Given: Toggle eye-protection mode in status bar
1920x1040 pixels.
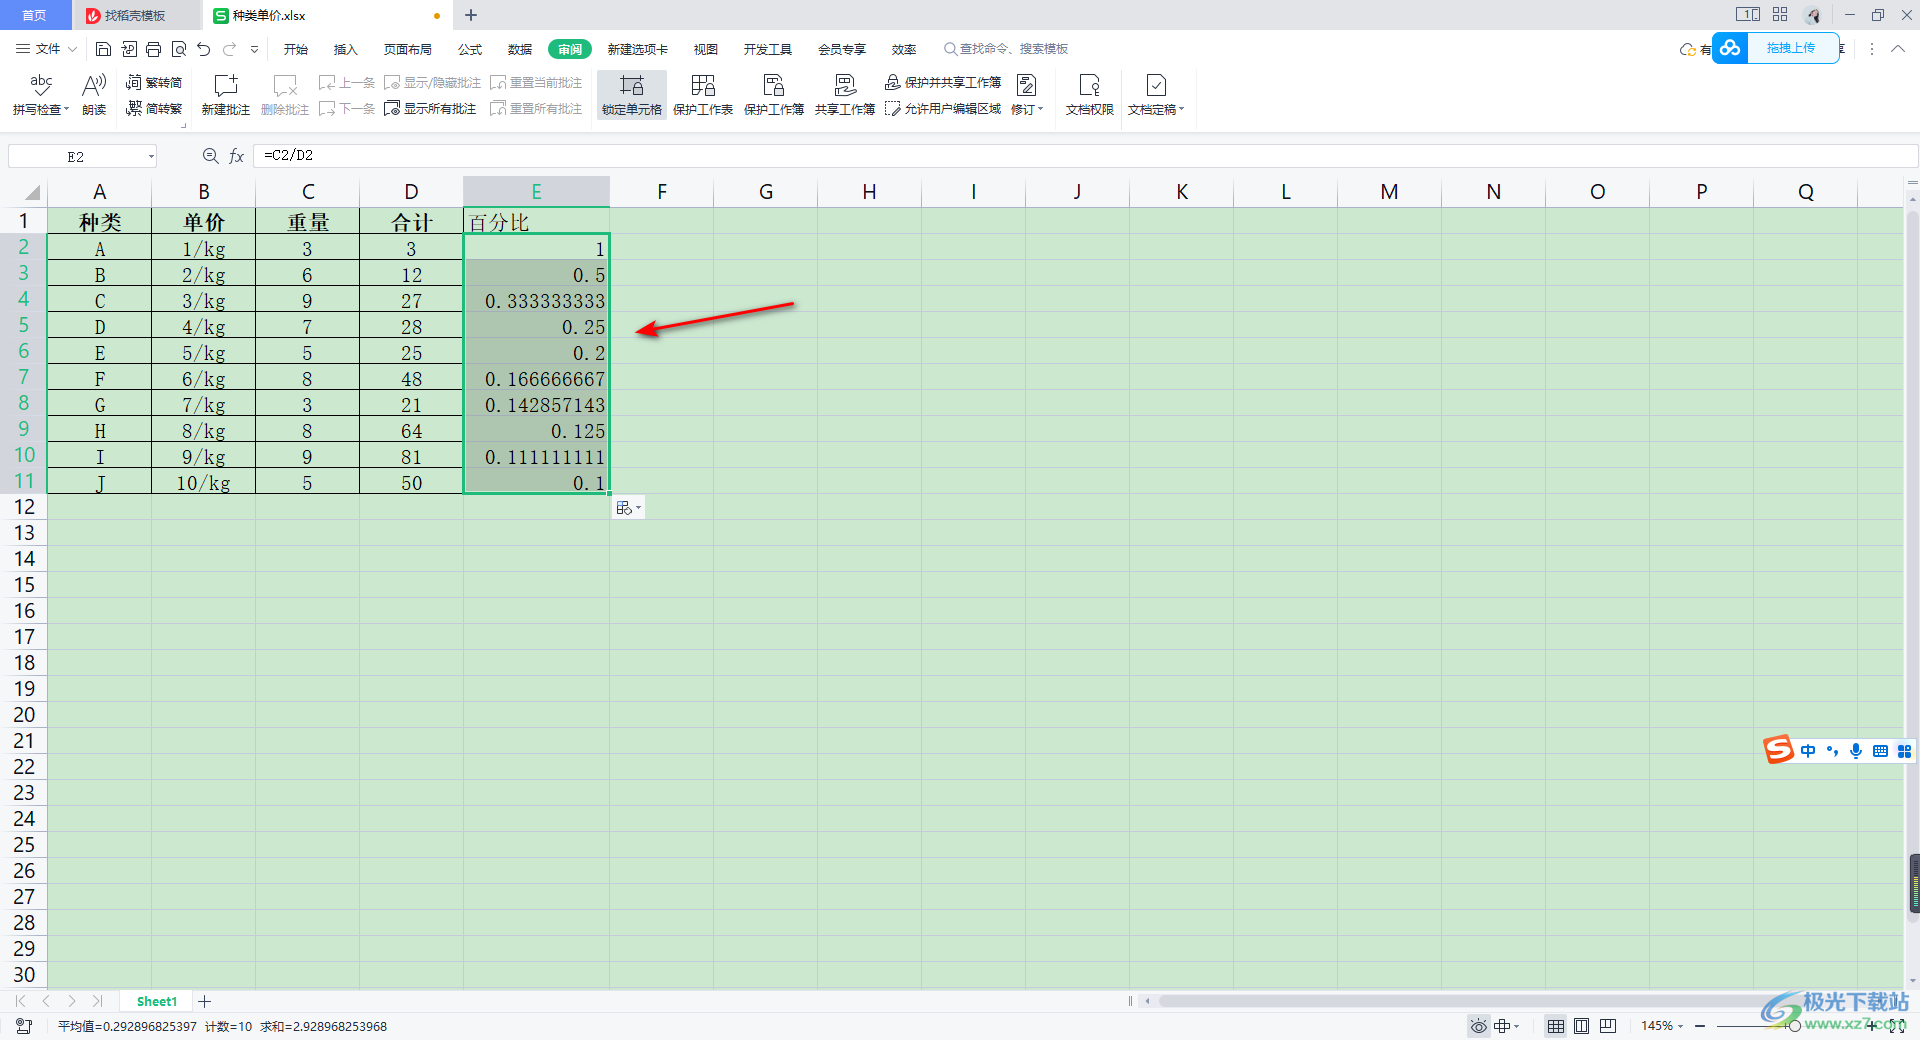Looking at the screenshot, I should point(1478,1026).
